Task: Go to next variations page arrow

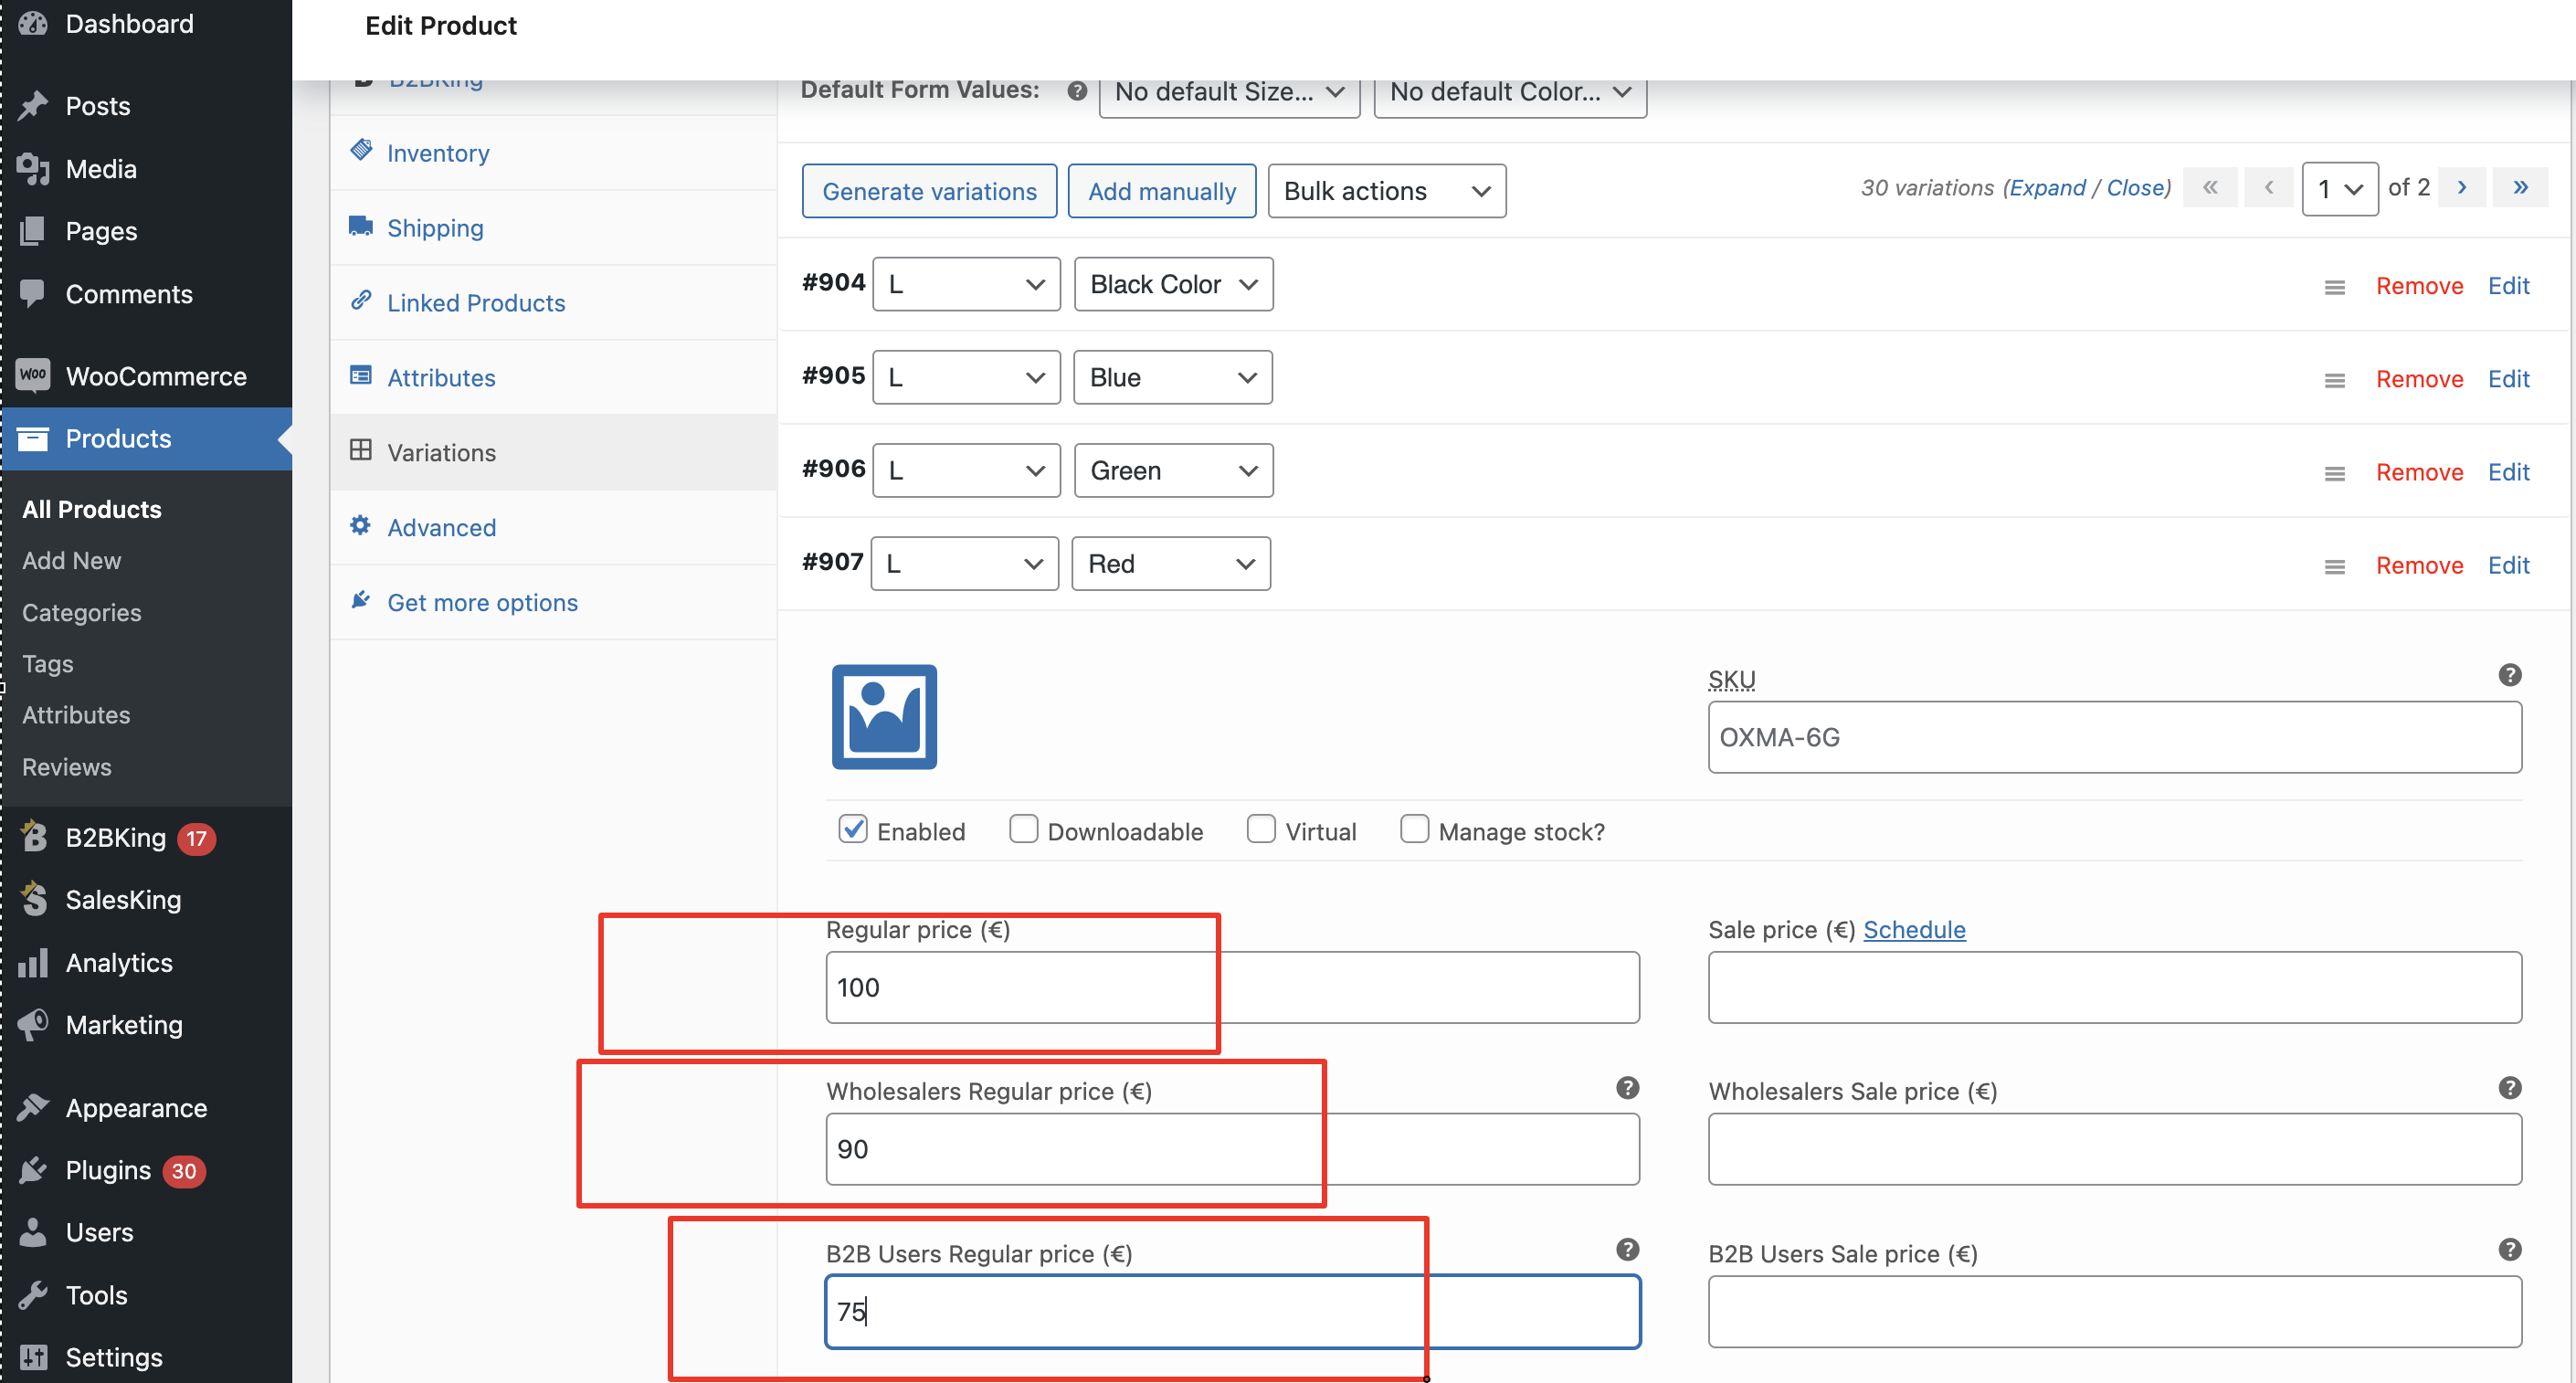Action: point(2462,188)
